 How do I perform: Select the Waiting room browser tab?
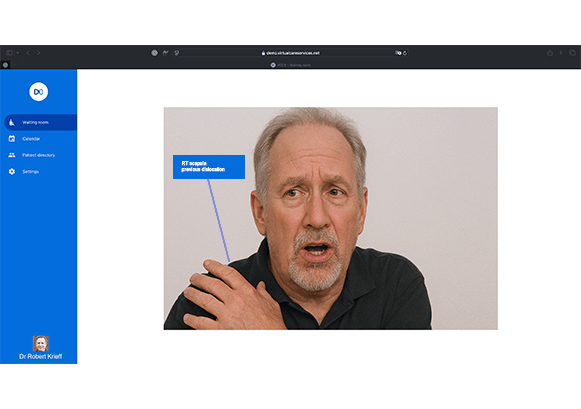(290, 65)
